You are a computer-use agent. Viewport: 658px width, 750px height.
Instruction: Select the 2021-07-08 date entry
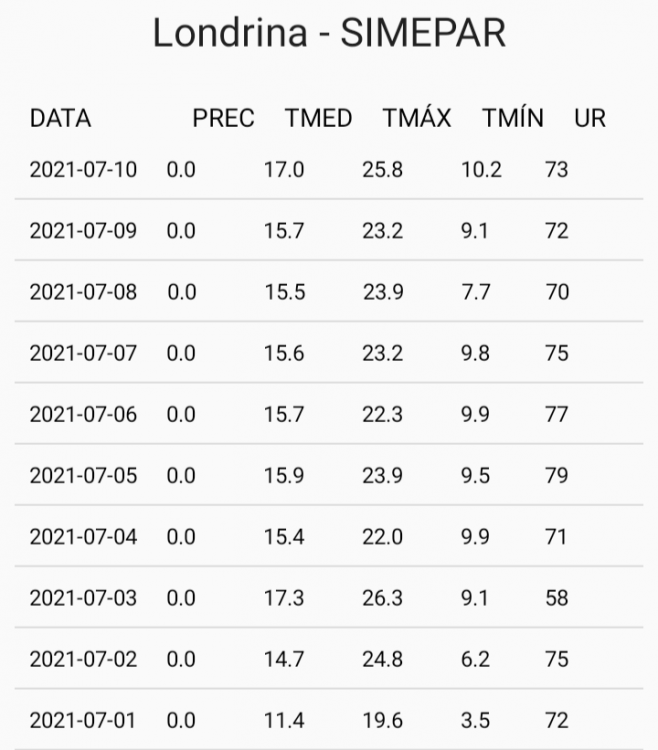pyautogui.click(x=83, y=292)
